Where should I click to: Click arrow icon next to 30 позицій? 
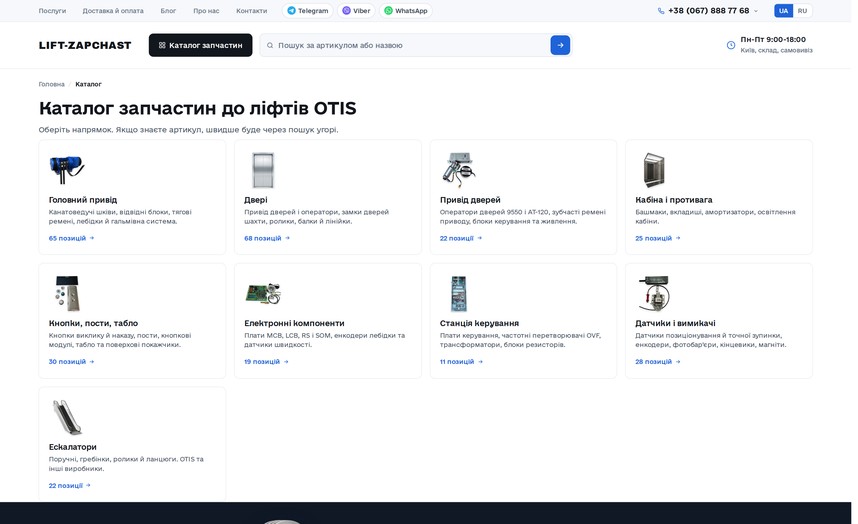92,362
